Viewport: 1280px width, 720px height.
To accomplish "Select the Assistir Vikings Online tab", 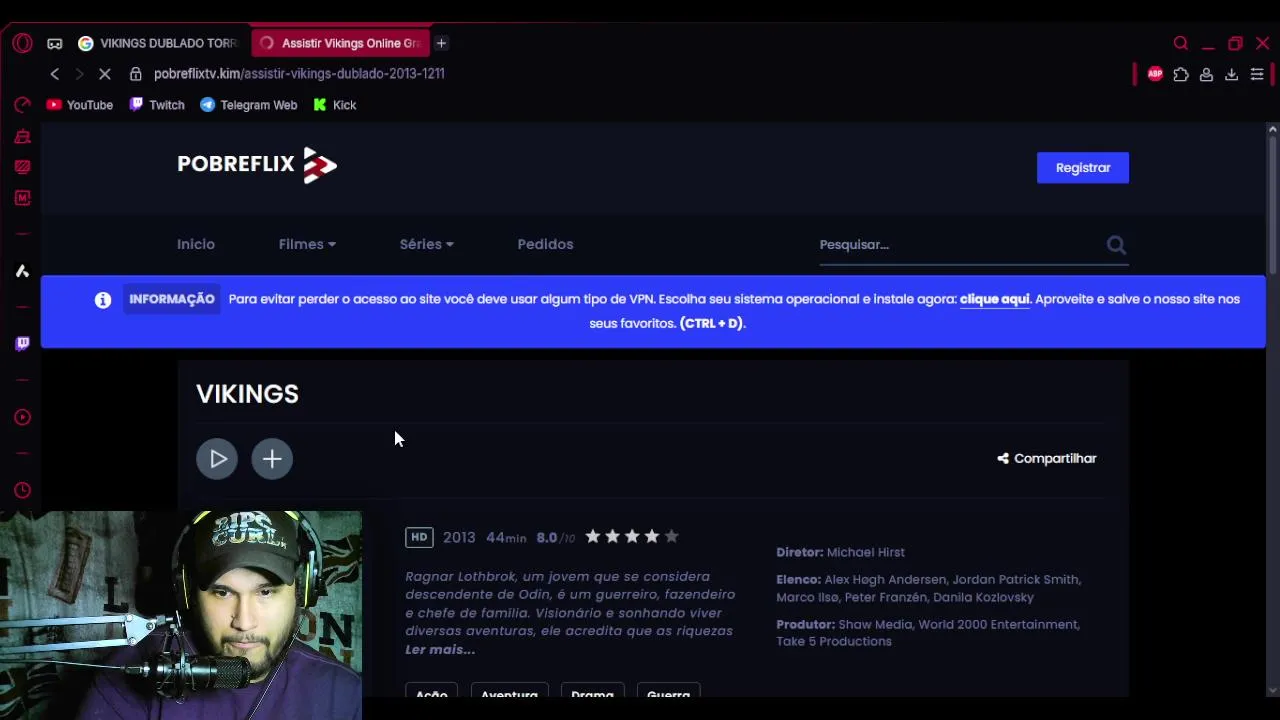I will click(340, 43).
